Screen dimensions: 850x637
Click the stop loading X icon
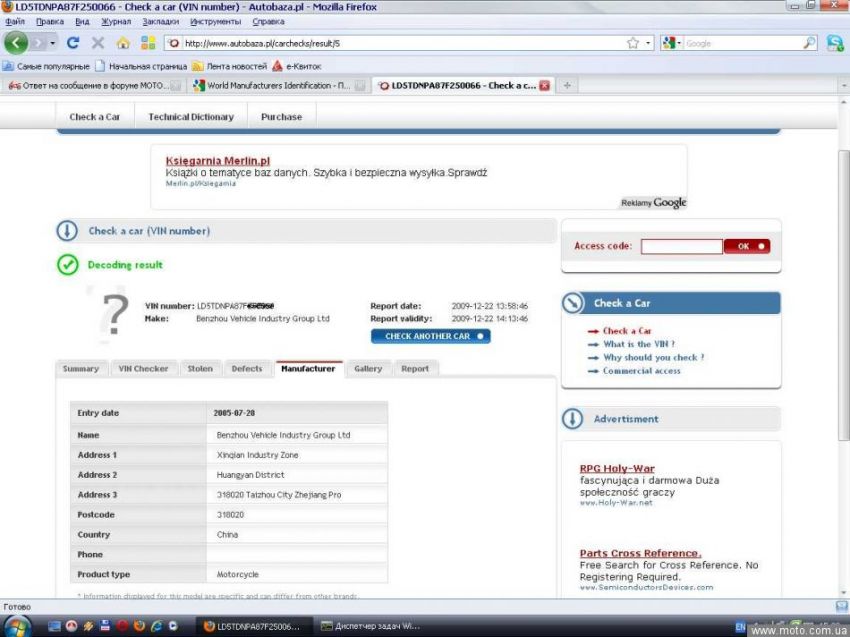pyautogui.click(x=98, y=43)
